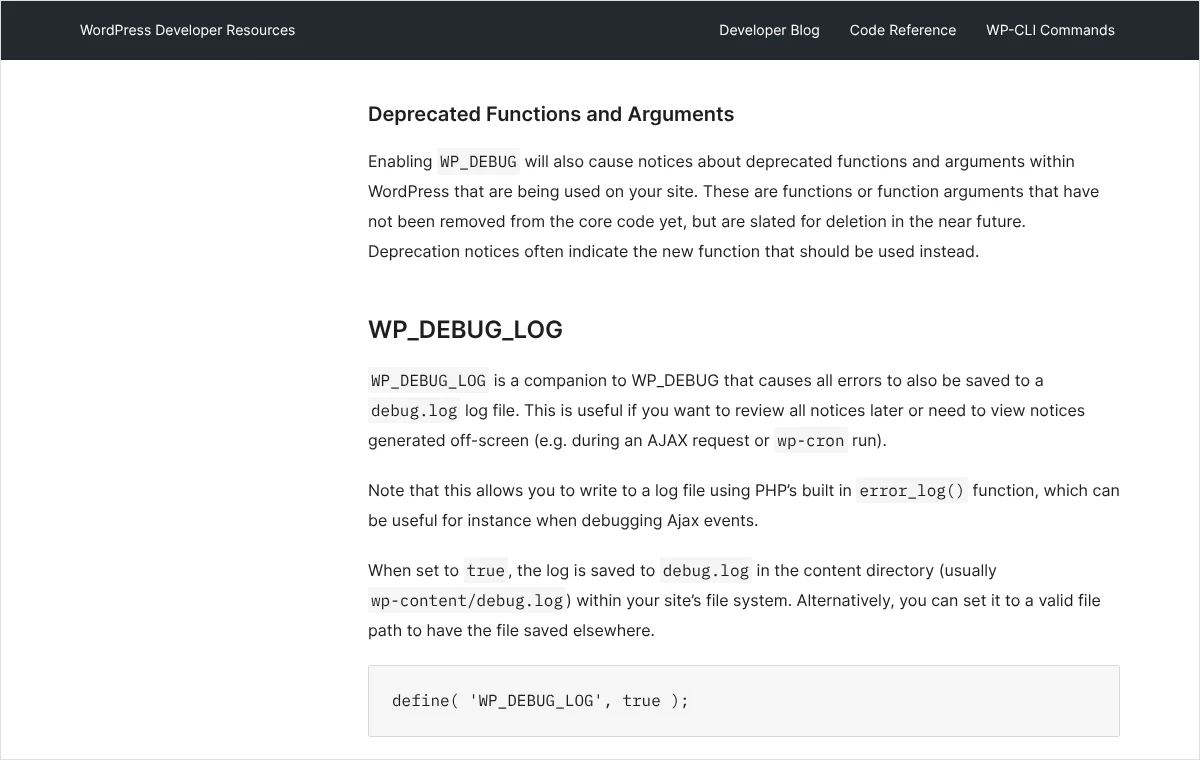The width and height of the screenshot is (1200, 760).
Task: Click the define WP_DEBUG_LOG code block
Action: point(743,701)
